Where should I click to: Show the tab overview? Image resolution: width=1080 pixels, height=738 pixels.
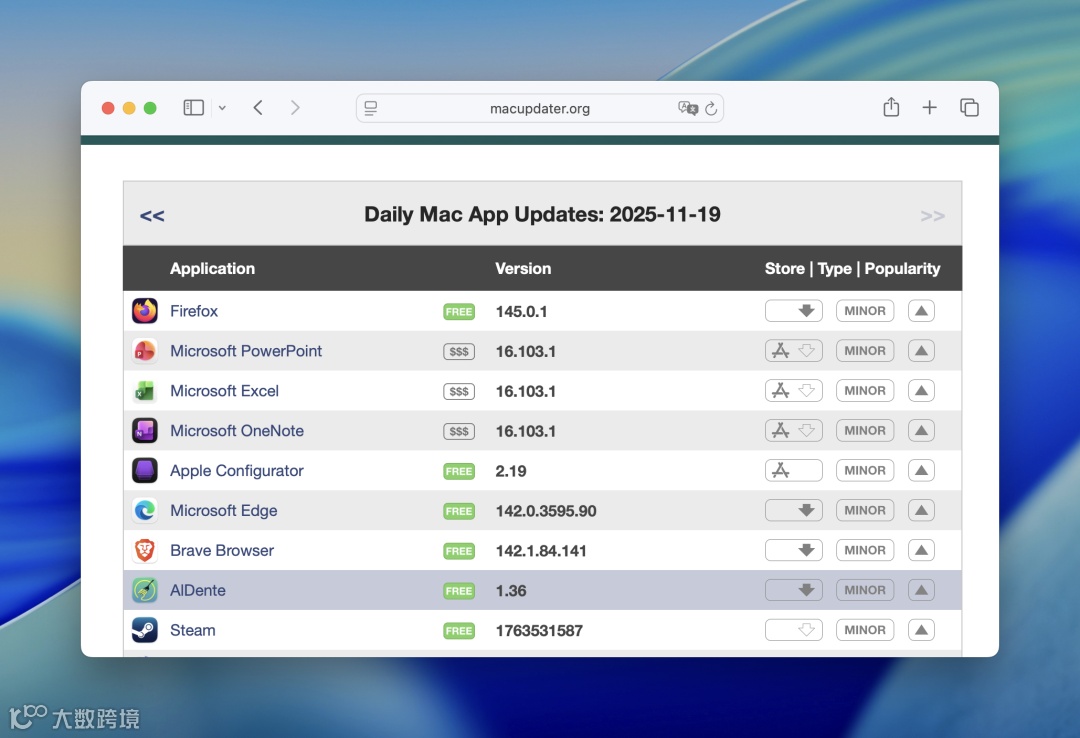click(x=969, y=107)
